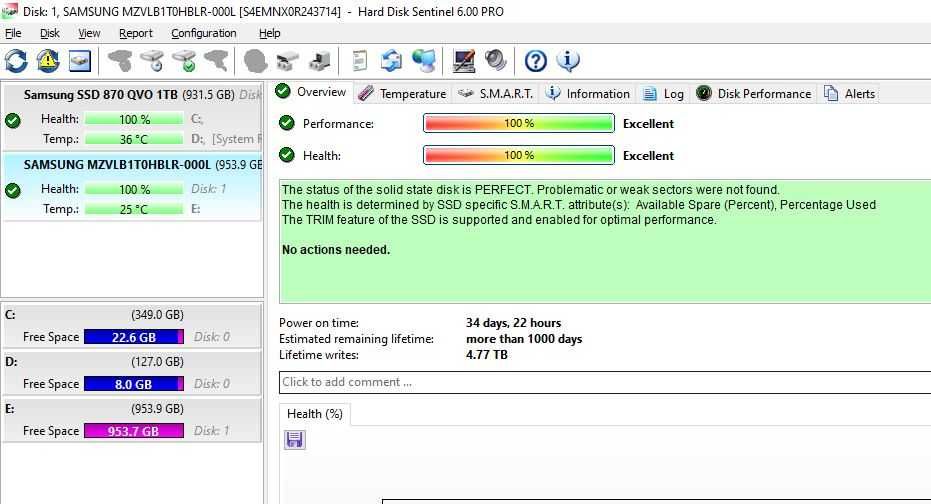The height and width of the screenshot is (504, 931).
Task: Click the yellow warning triangle toolbar icon
Action: click(x=48, y=61)
